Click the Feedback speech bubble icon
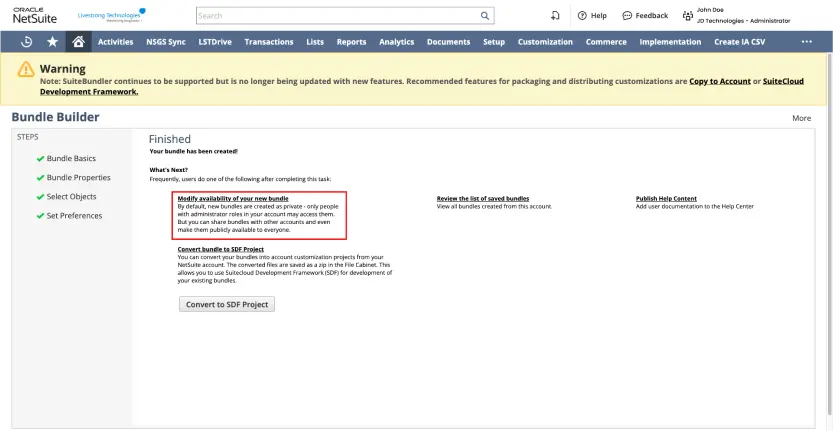The image size is (833, 431). (627, 16)
